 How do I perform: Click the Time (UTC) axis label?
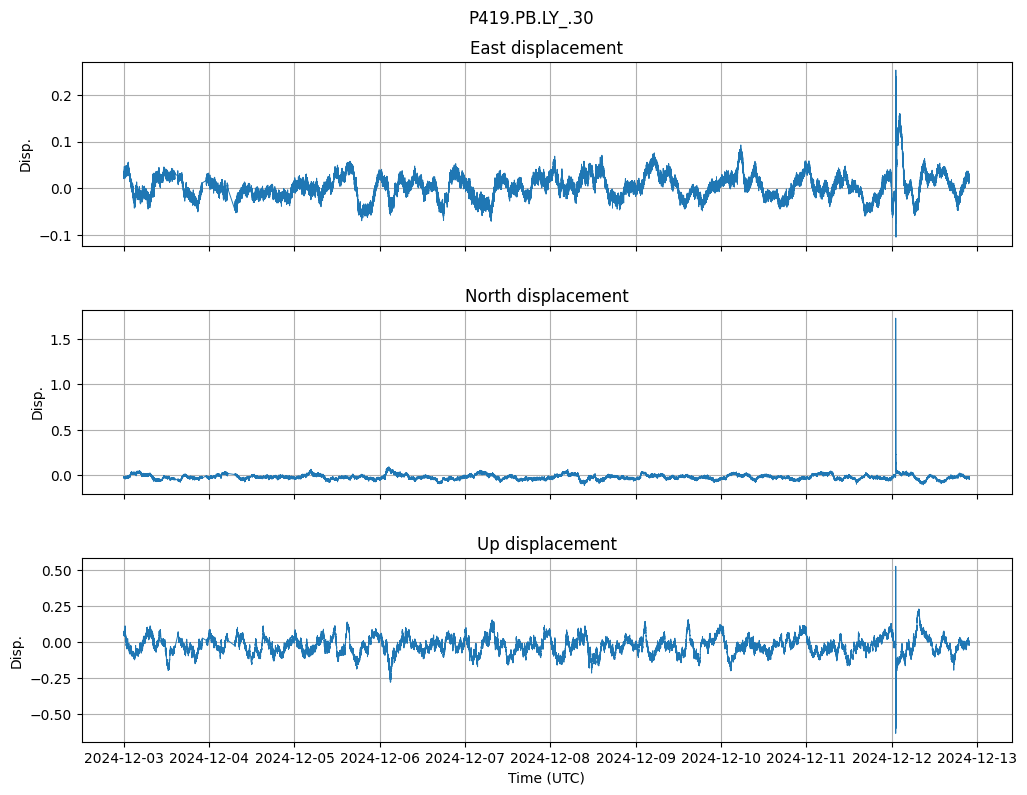(546, 777)
